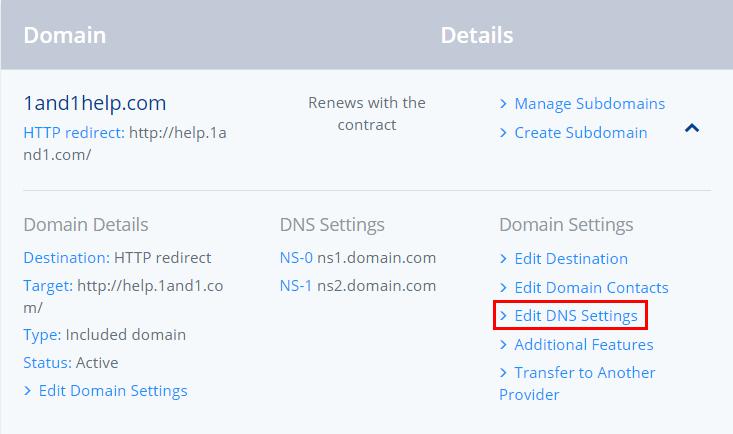The height and width of the screenshot is (434, 733).
Task: Click Create Subdomain link
Action: [x=581, y=133]
